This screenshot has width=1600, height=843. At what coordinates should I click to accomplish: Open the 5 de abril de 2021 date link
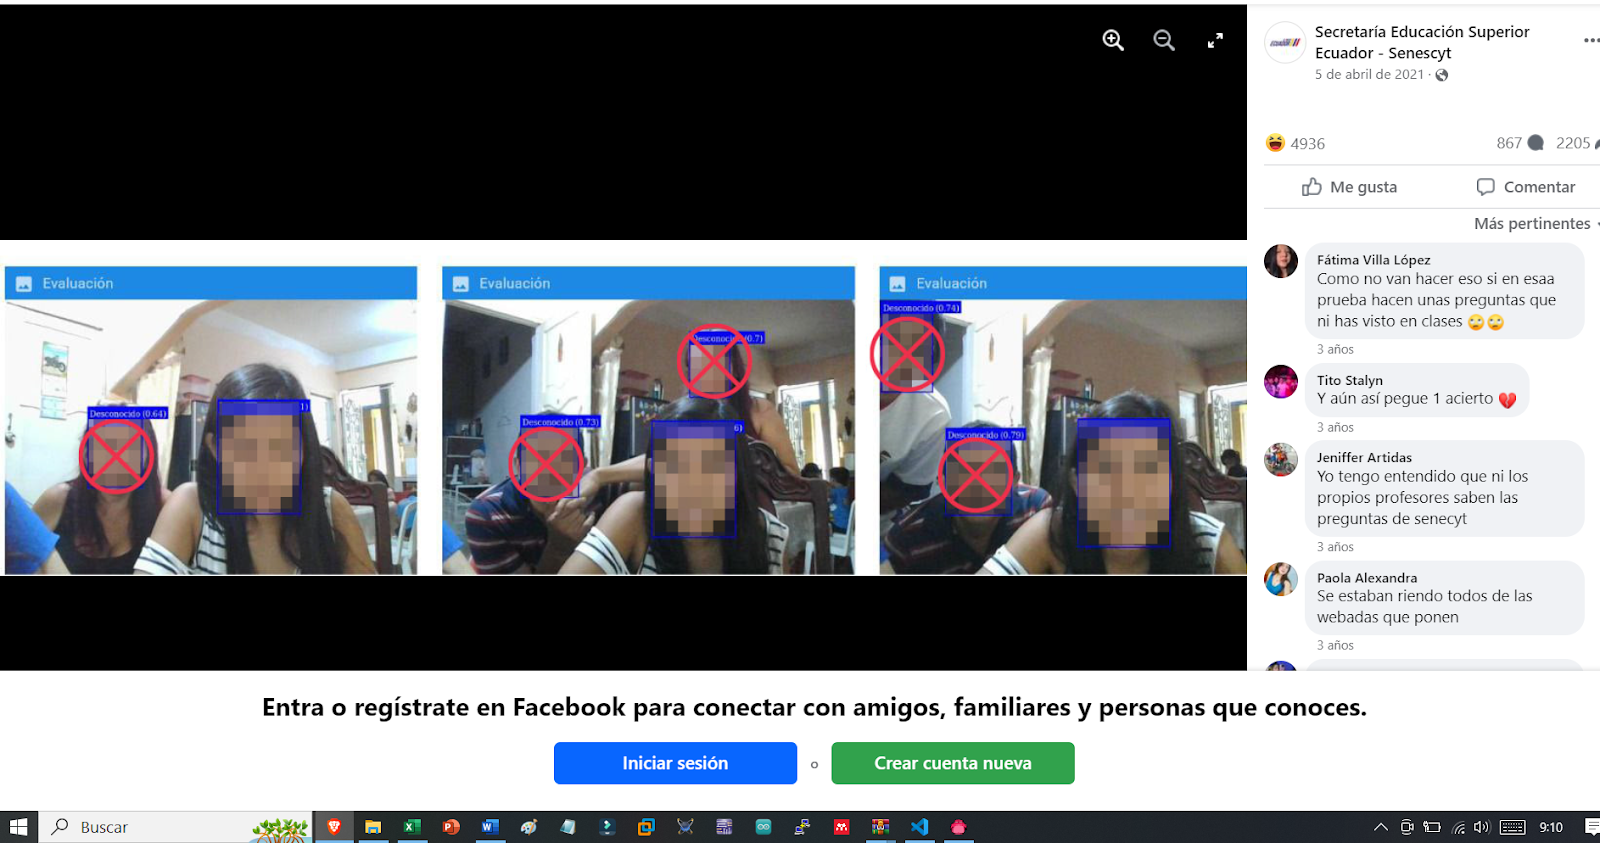click(1369, 75)
